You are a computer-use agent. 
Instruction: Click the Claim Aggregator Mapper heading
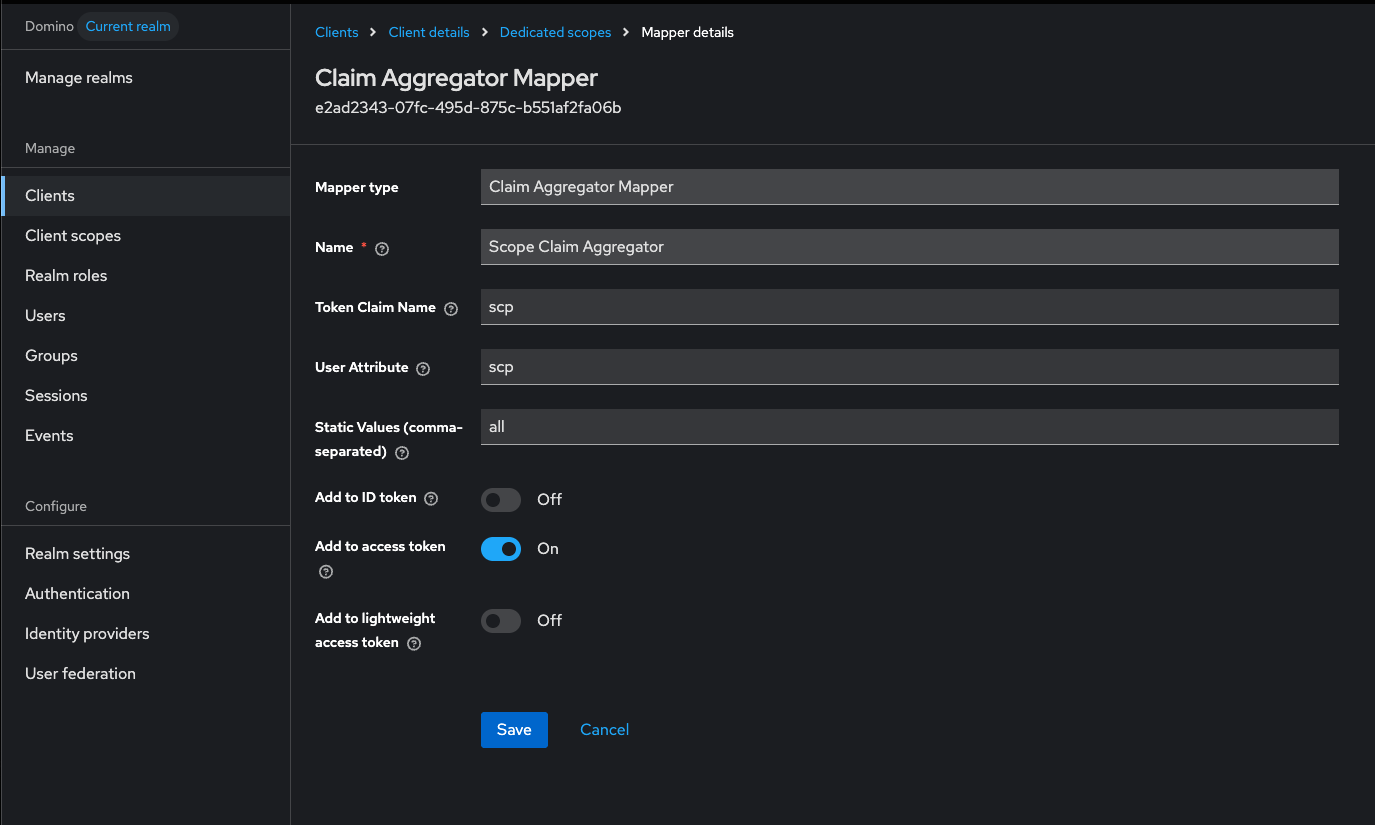[x=456, y=78]
